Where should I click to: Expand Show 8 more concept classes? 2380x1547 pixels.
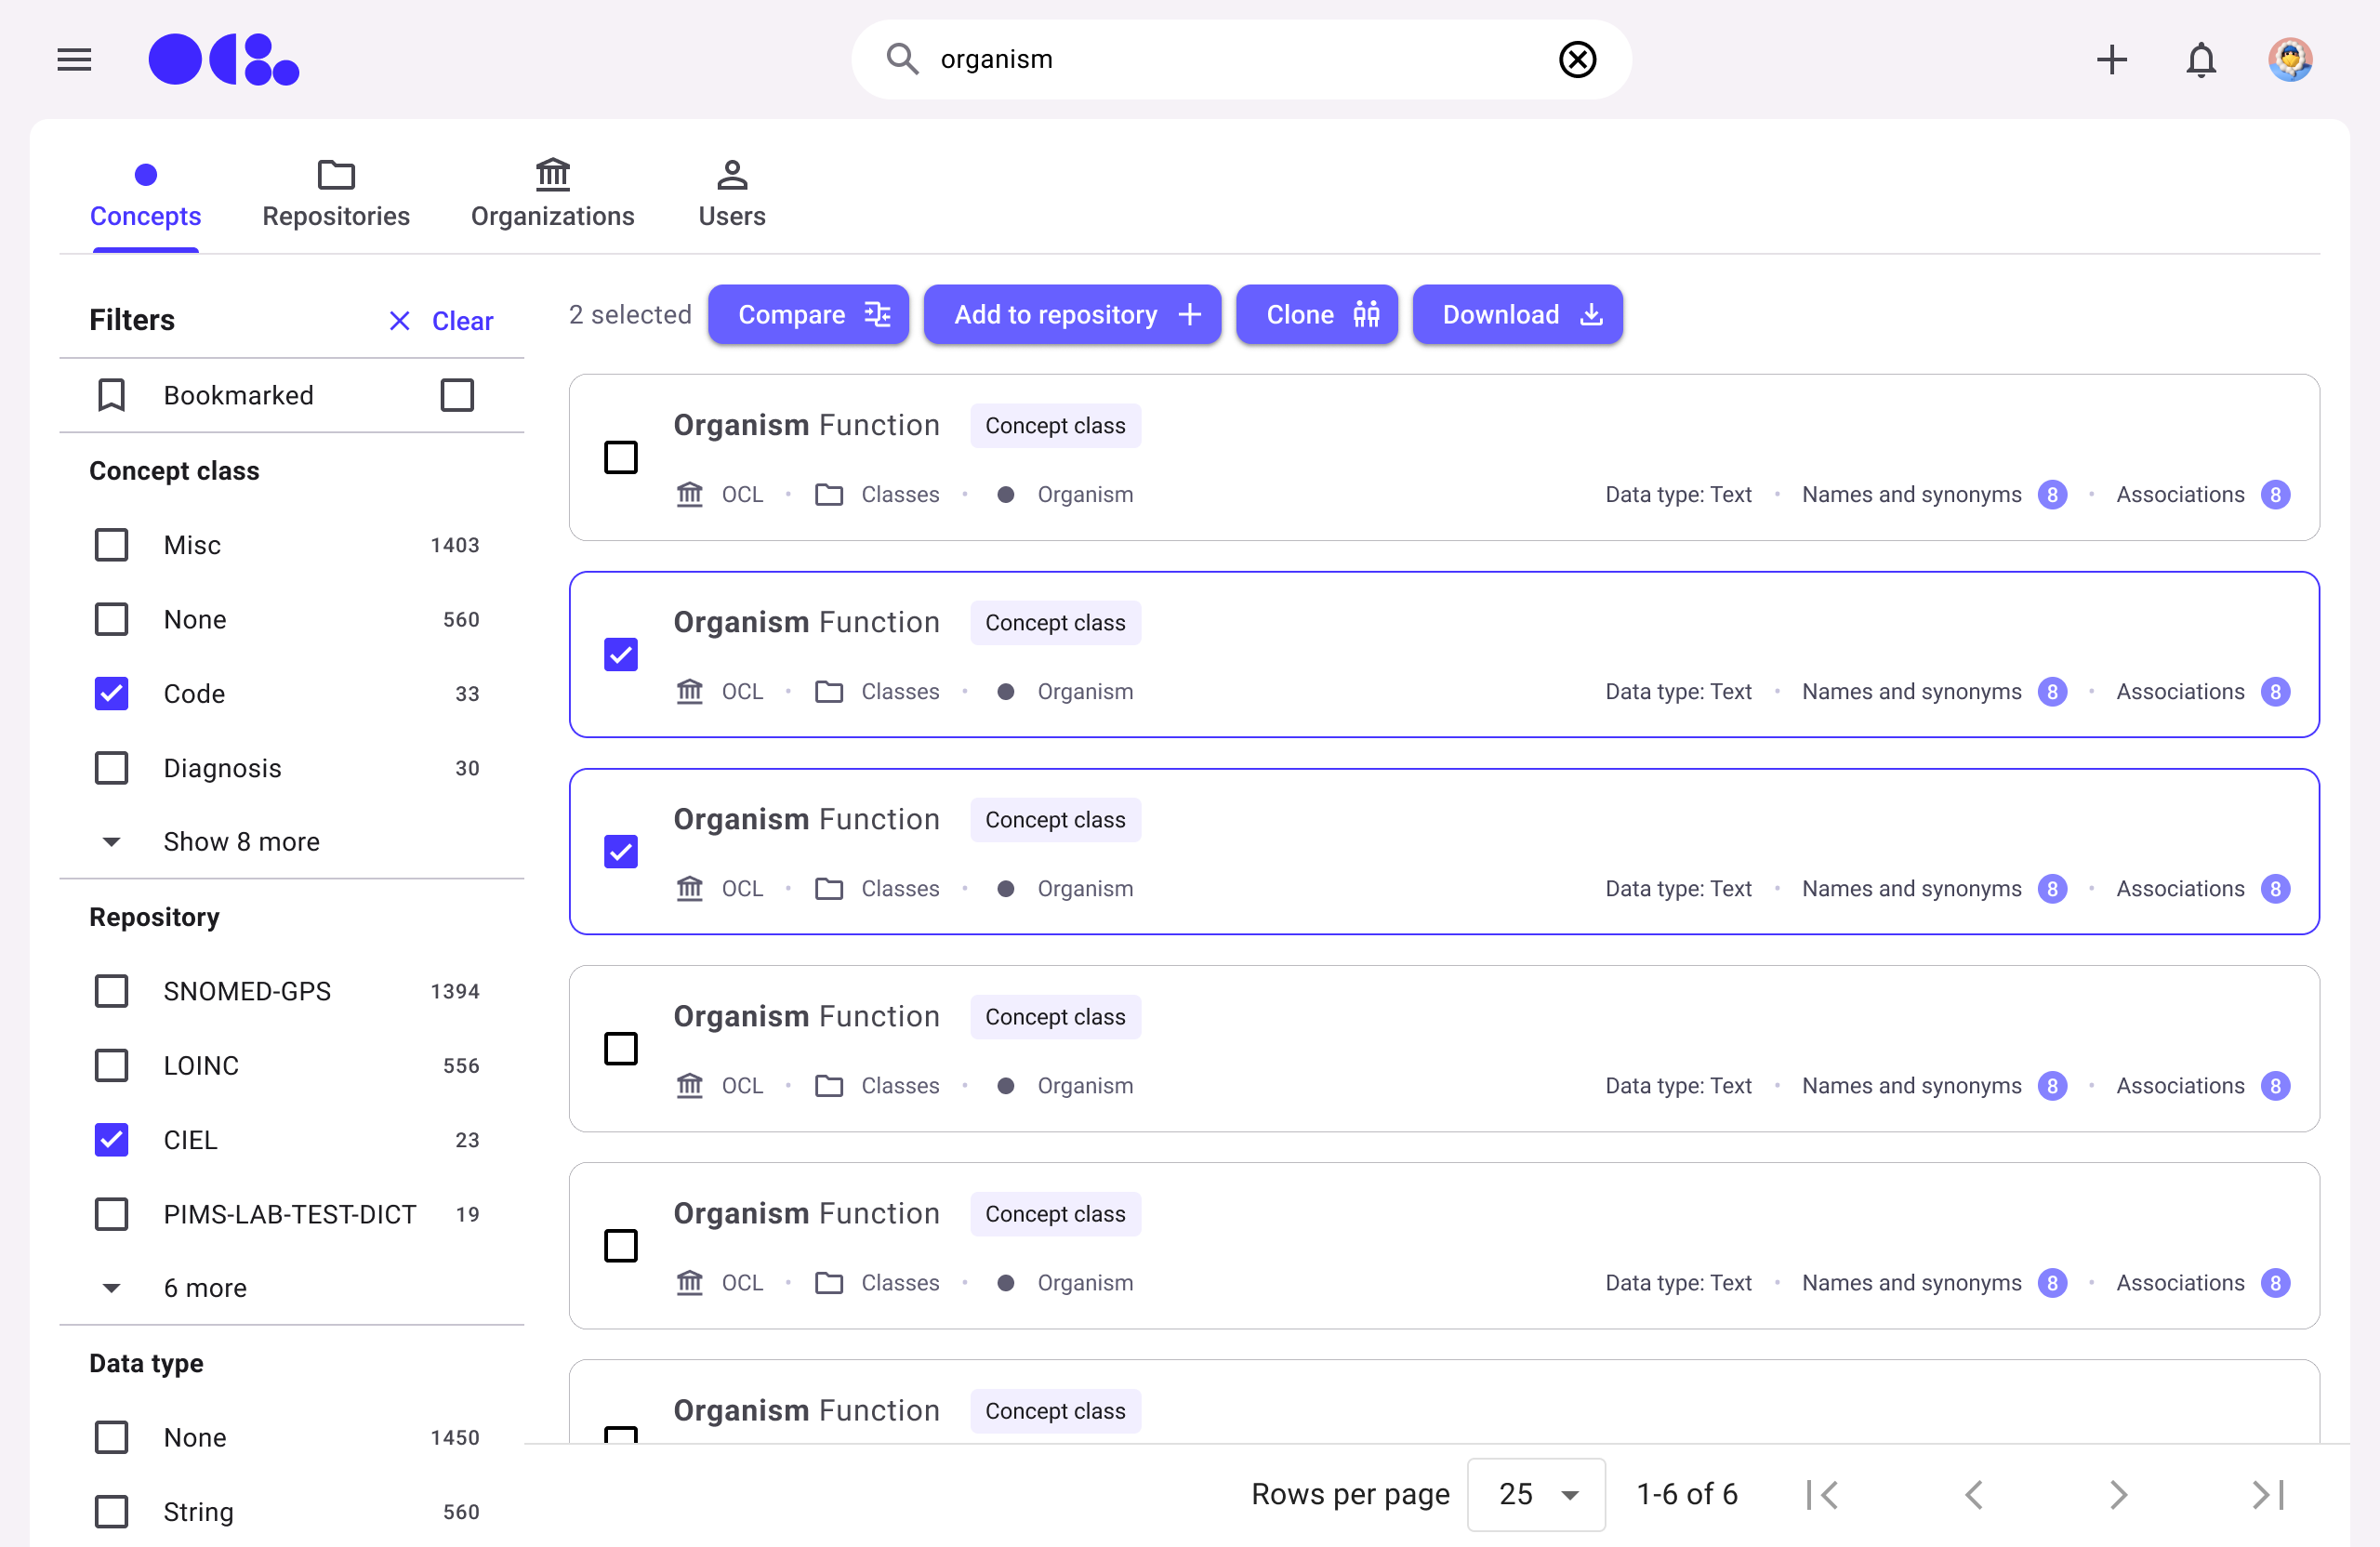(x=240, y=841)
